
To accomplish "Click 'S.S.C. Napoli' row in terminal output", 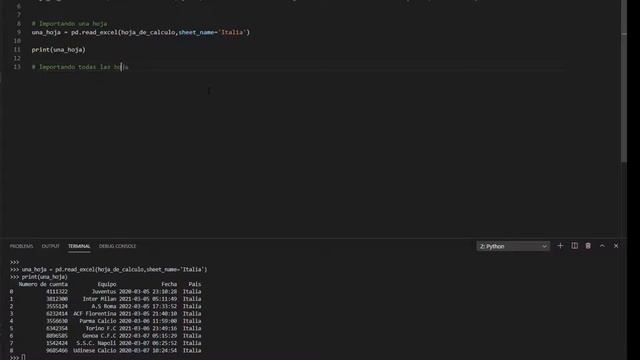I will [105, 343].
